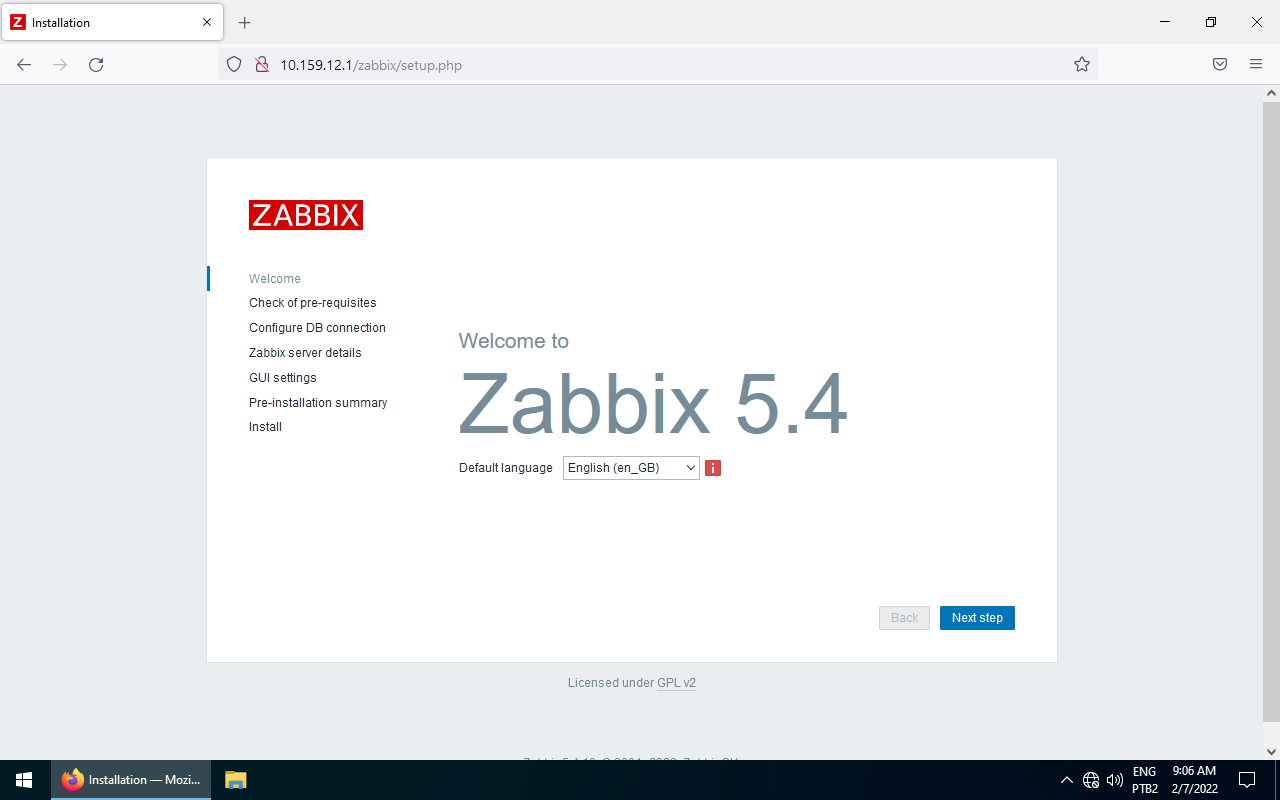Launch File Explorer from the taskbar
Viewport: 1280px width, 800px height.
(235, 779)
